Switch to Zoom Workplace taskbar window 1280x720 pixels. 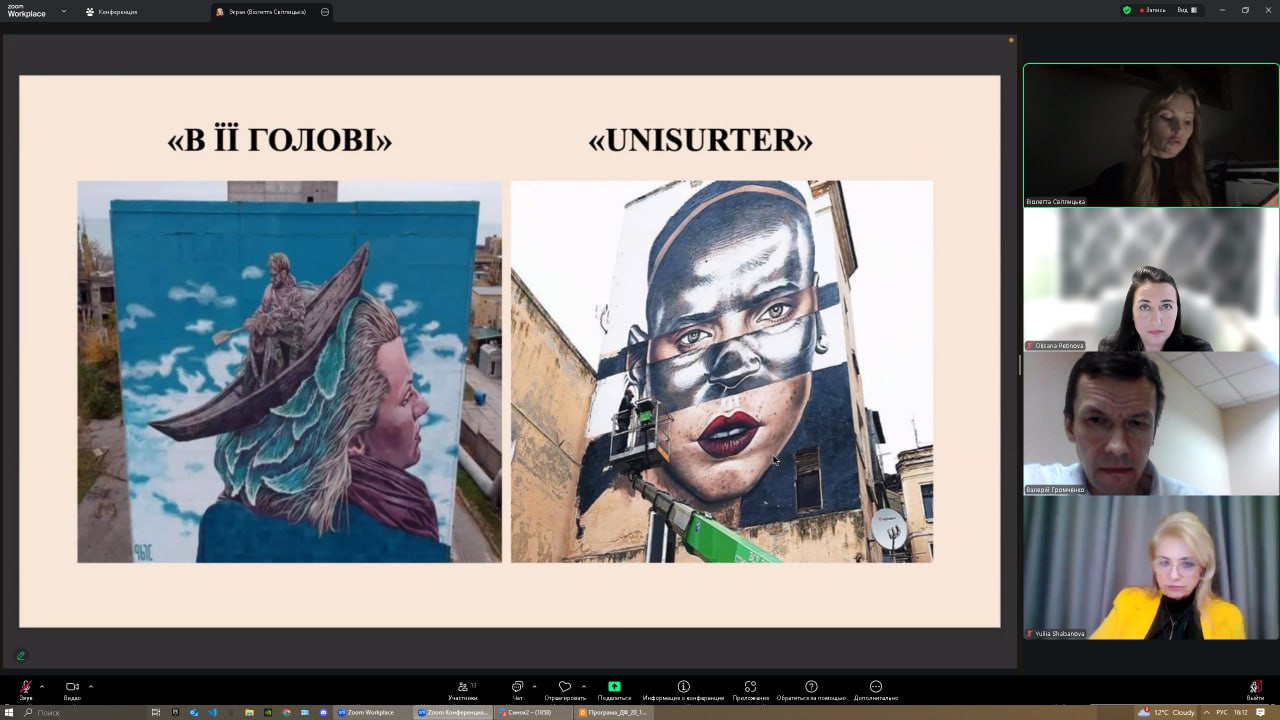click(x=372, y=712)
